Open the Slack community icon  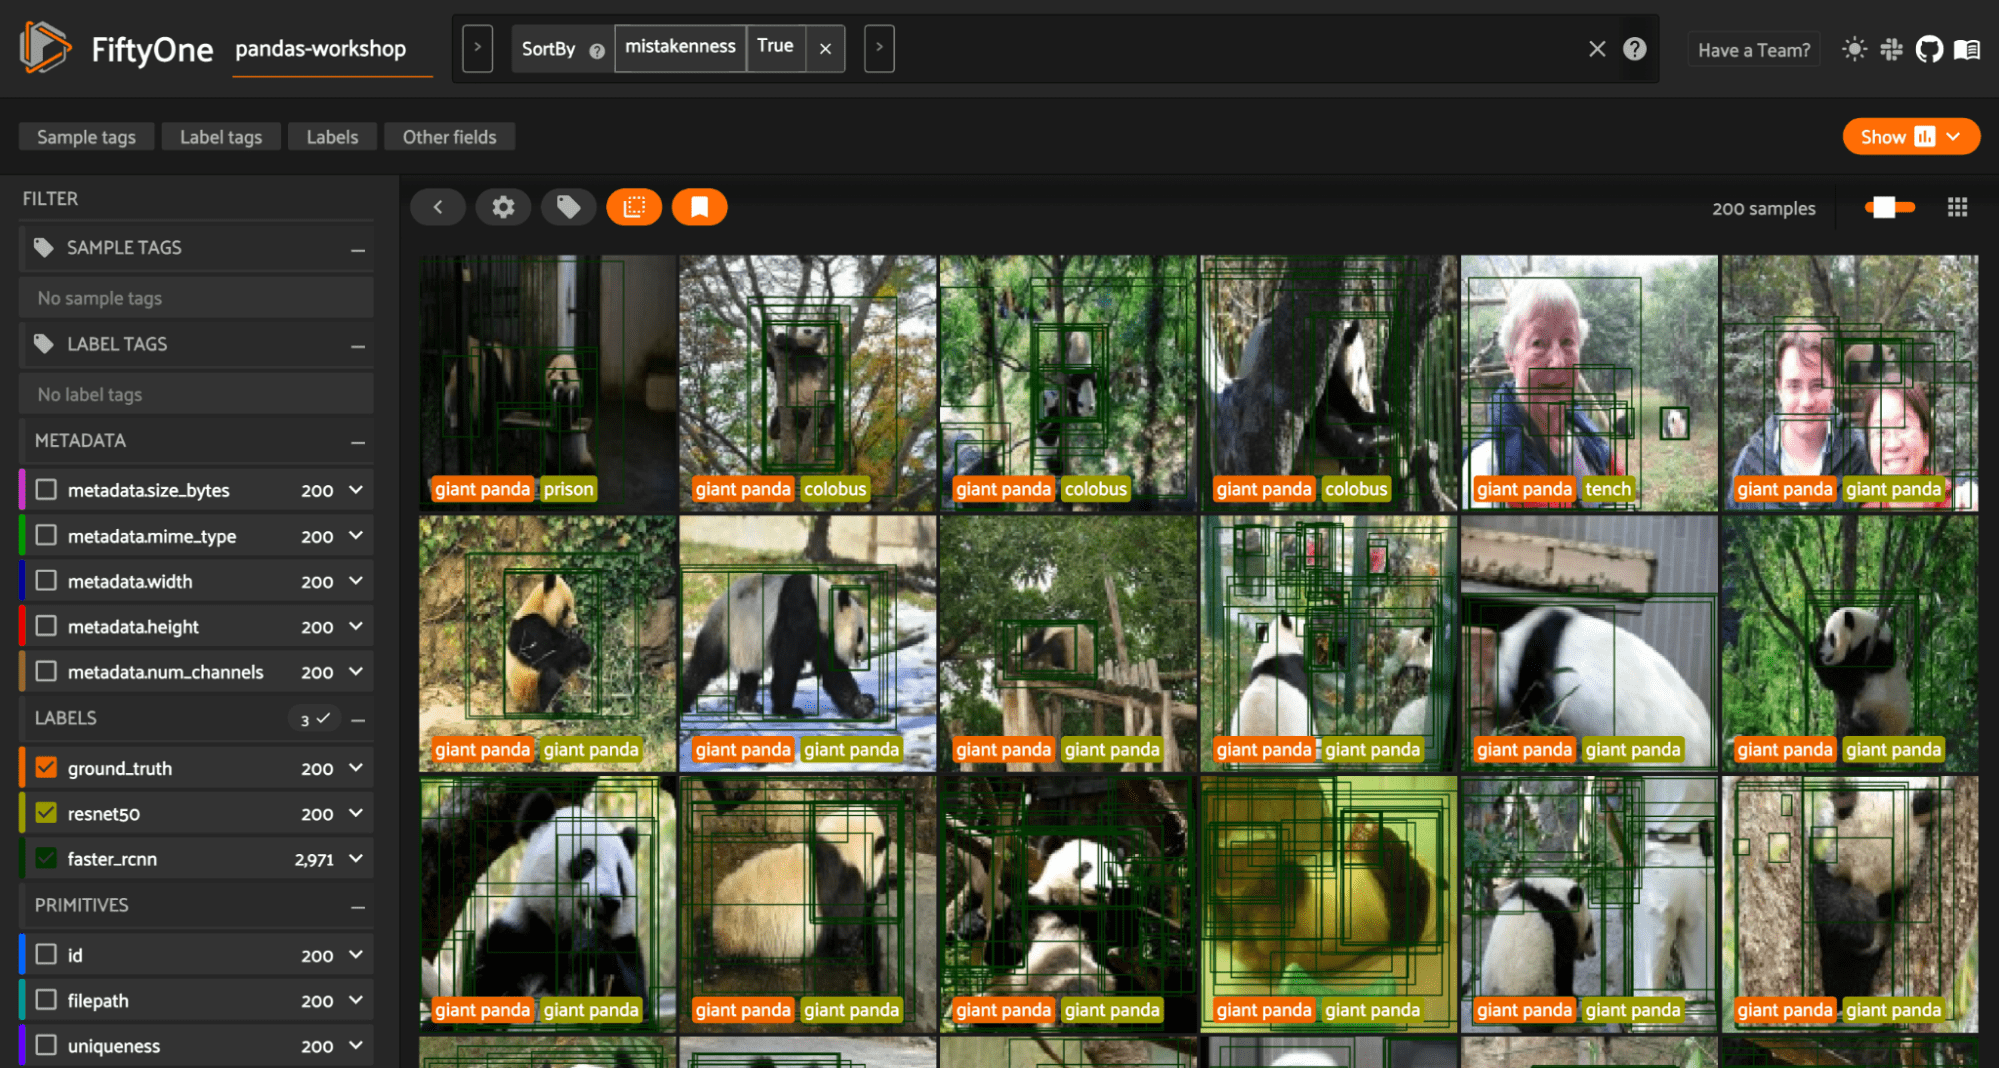pyautogui.click(x=1891, y=49)
